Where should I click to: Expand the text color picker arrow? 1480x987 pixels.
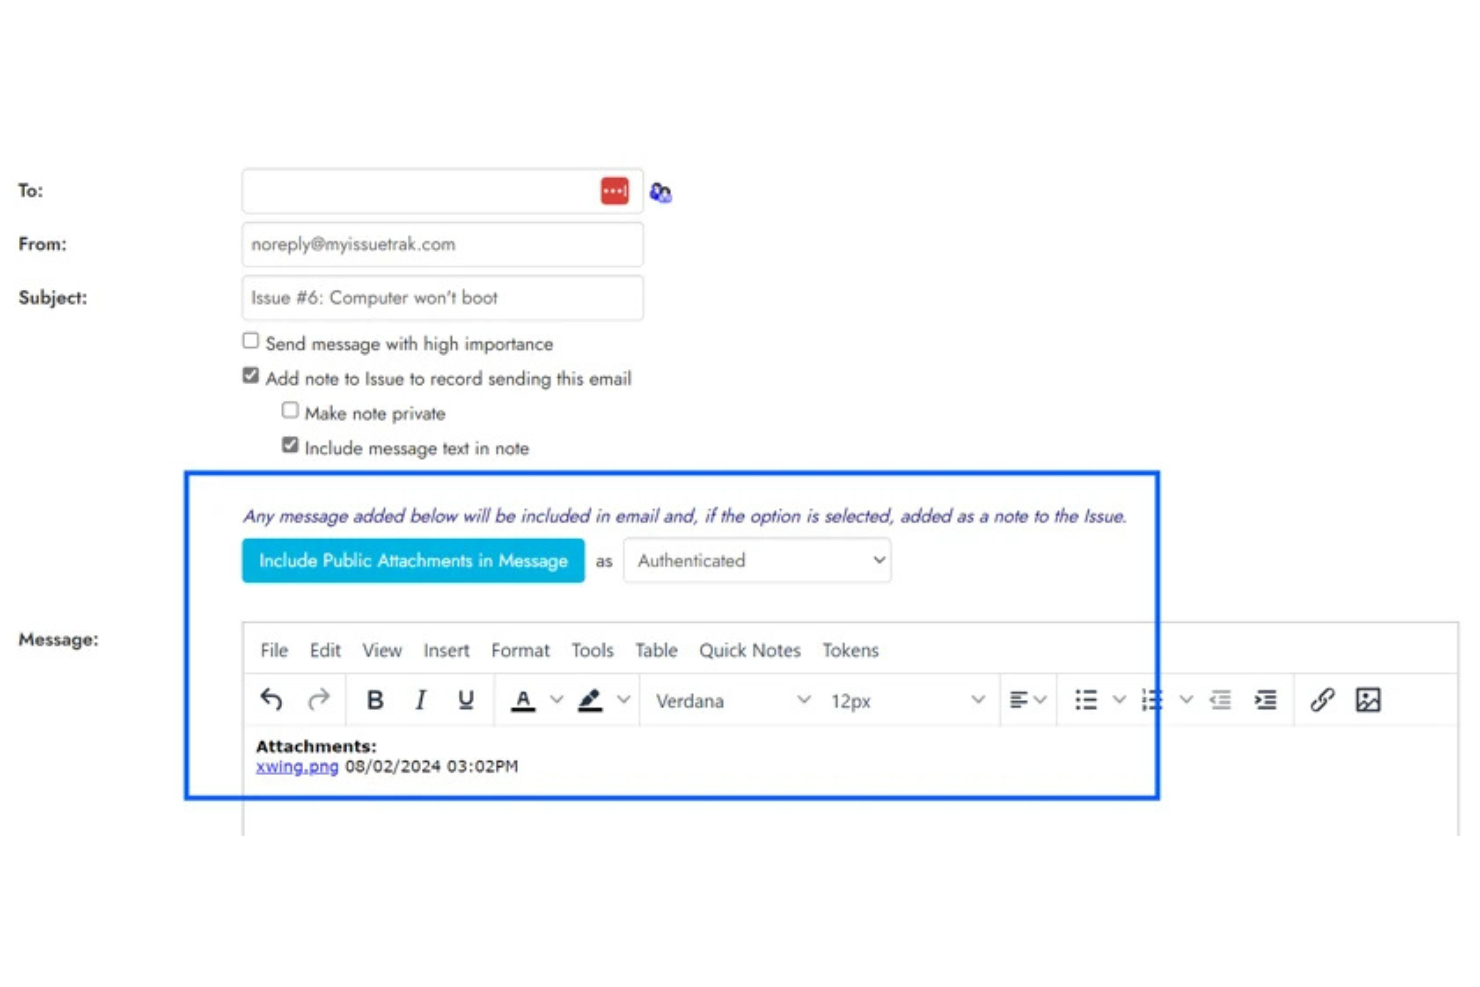click(x=557, y=700)
